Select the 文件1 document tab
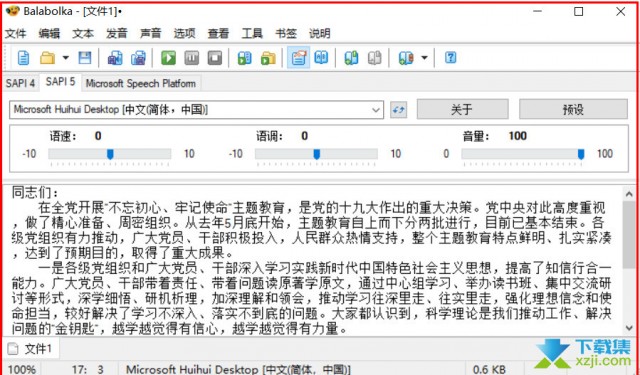This screenshot has width=640, height=375. tap(31, 348)
